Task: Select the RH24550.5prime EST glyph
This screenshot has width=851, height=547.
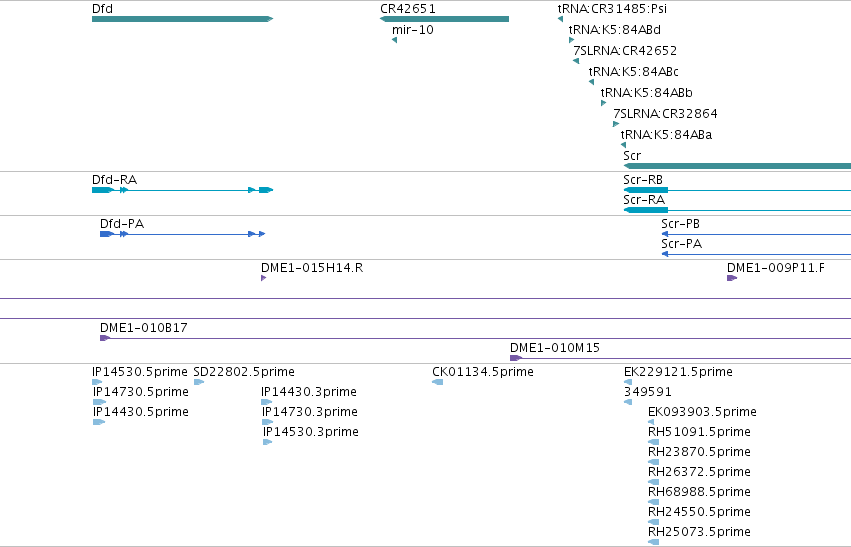Action: [653, 522]
